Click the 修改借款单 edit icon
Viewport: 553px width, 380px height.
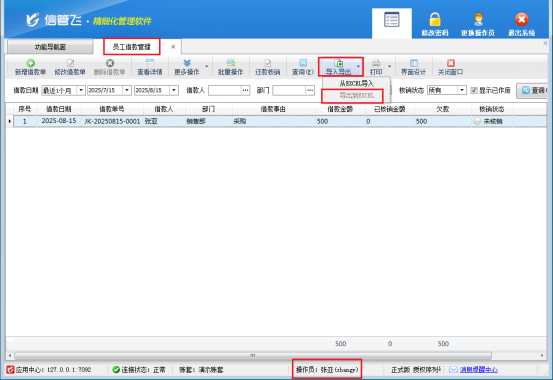(71, 63)
